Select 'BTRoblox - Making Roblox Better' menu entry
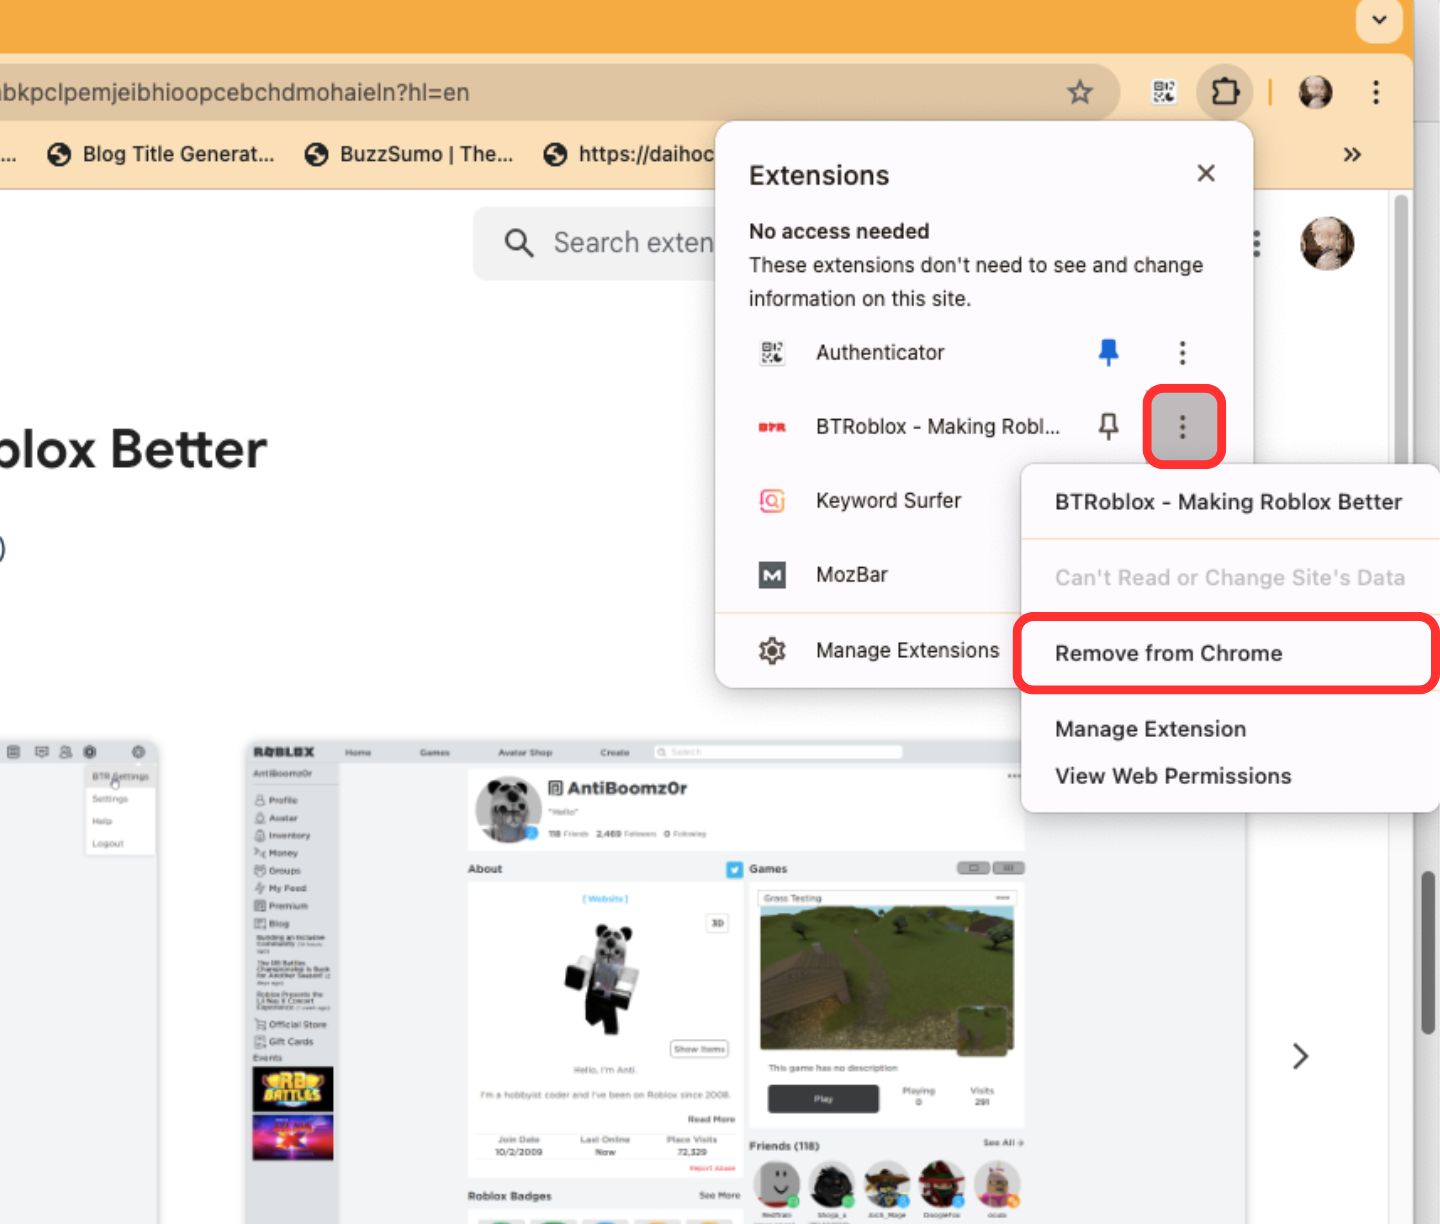The height and width of the screenshot is (1224, 1440). [1228, 502]
